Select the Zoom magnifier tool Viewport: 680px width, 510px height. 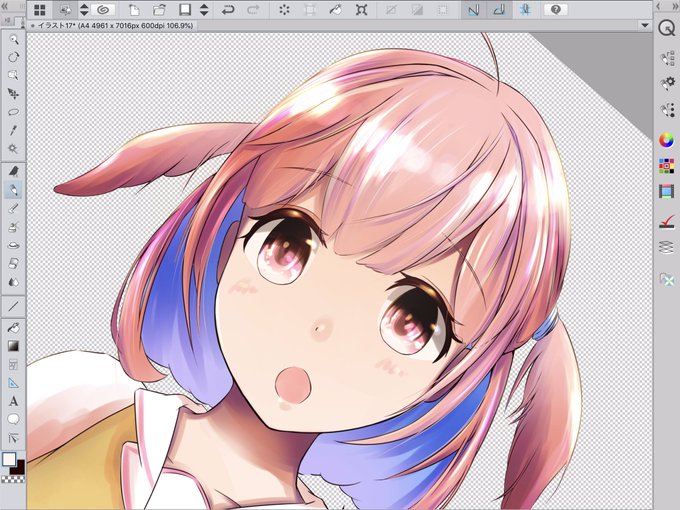coord(13,39)
